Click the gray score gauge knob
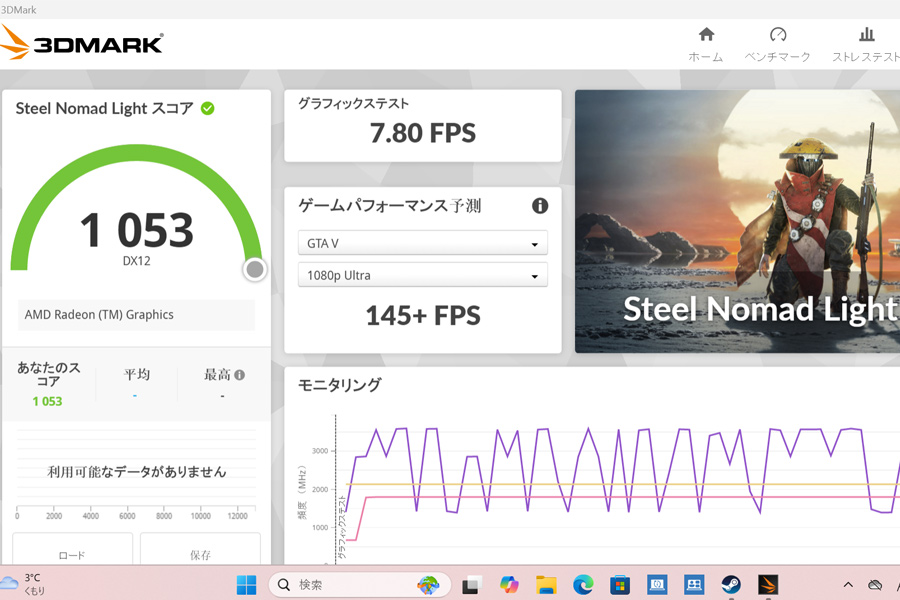 [255, 269]
